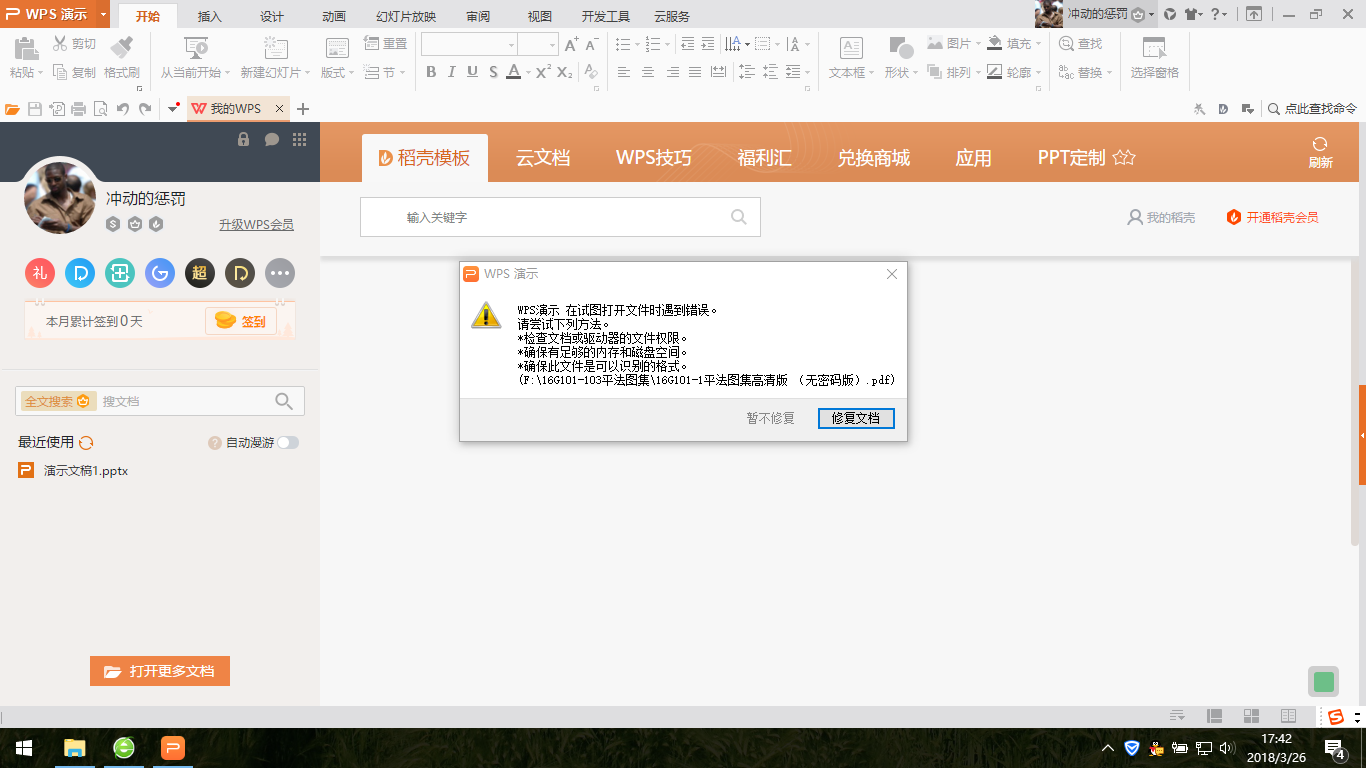Click the Cut scissors tool
Viewport: 1366px width, 768px height.
pos(60,44)
